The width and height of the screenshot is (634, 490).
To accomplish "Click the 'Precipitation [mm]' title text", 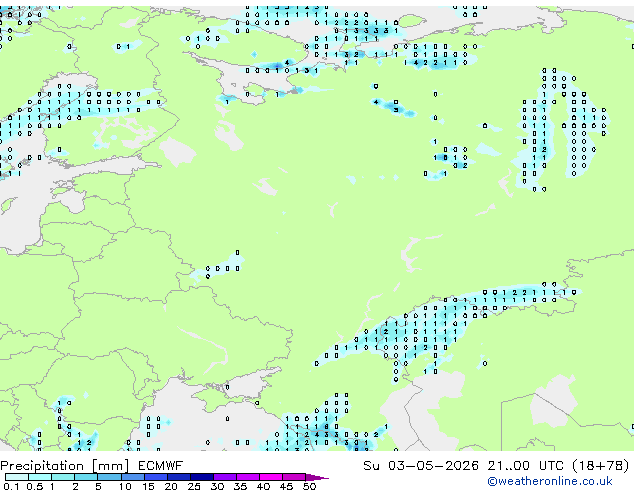I will [65, 466].
